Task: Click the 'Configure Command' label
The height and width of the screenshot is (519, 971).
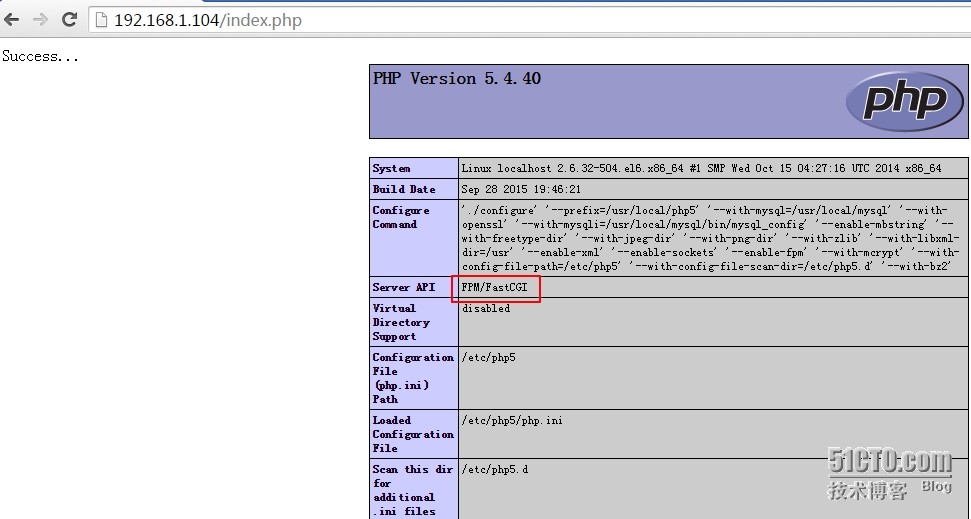Action: coord(401,217)
